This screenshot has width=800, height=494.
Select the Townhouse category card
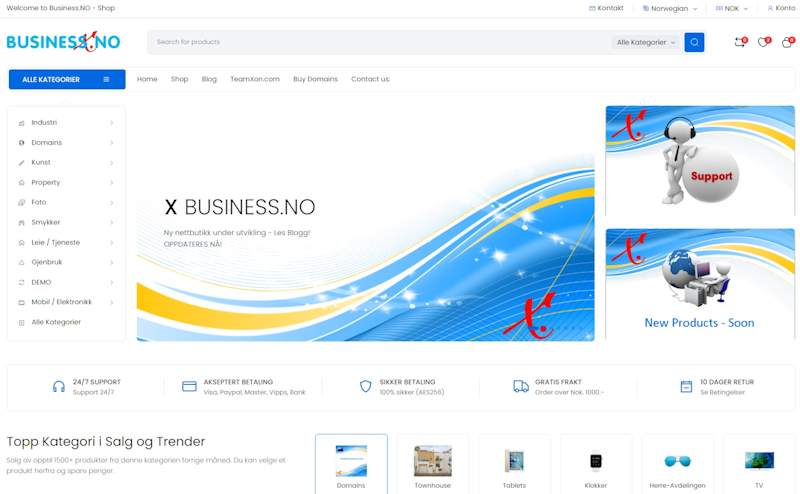pos(433,464)
